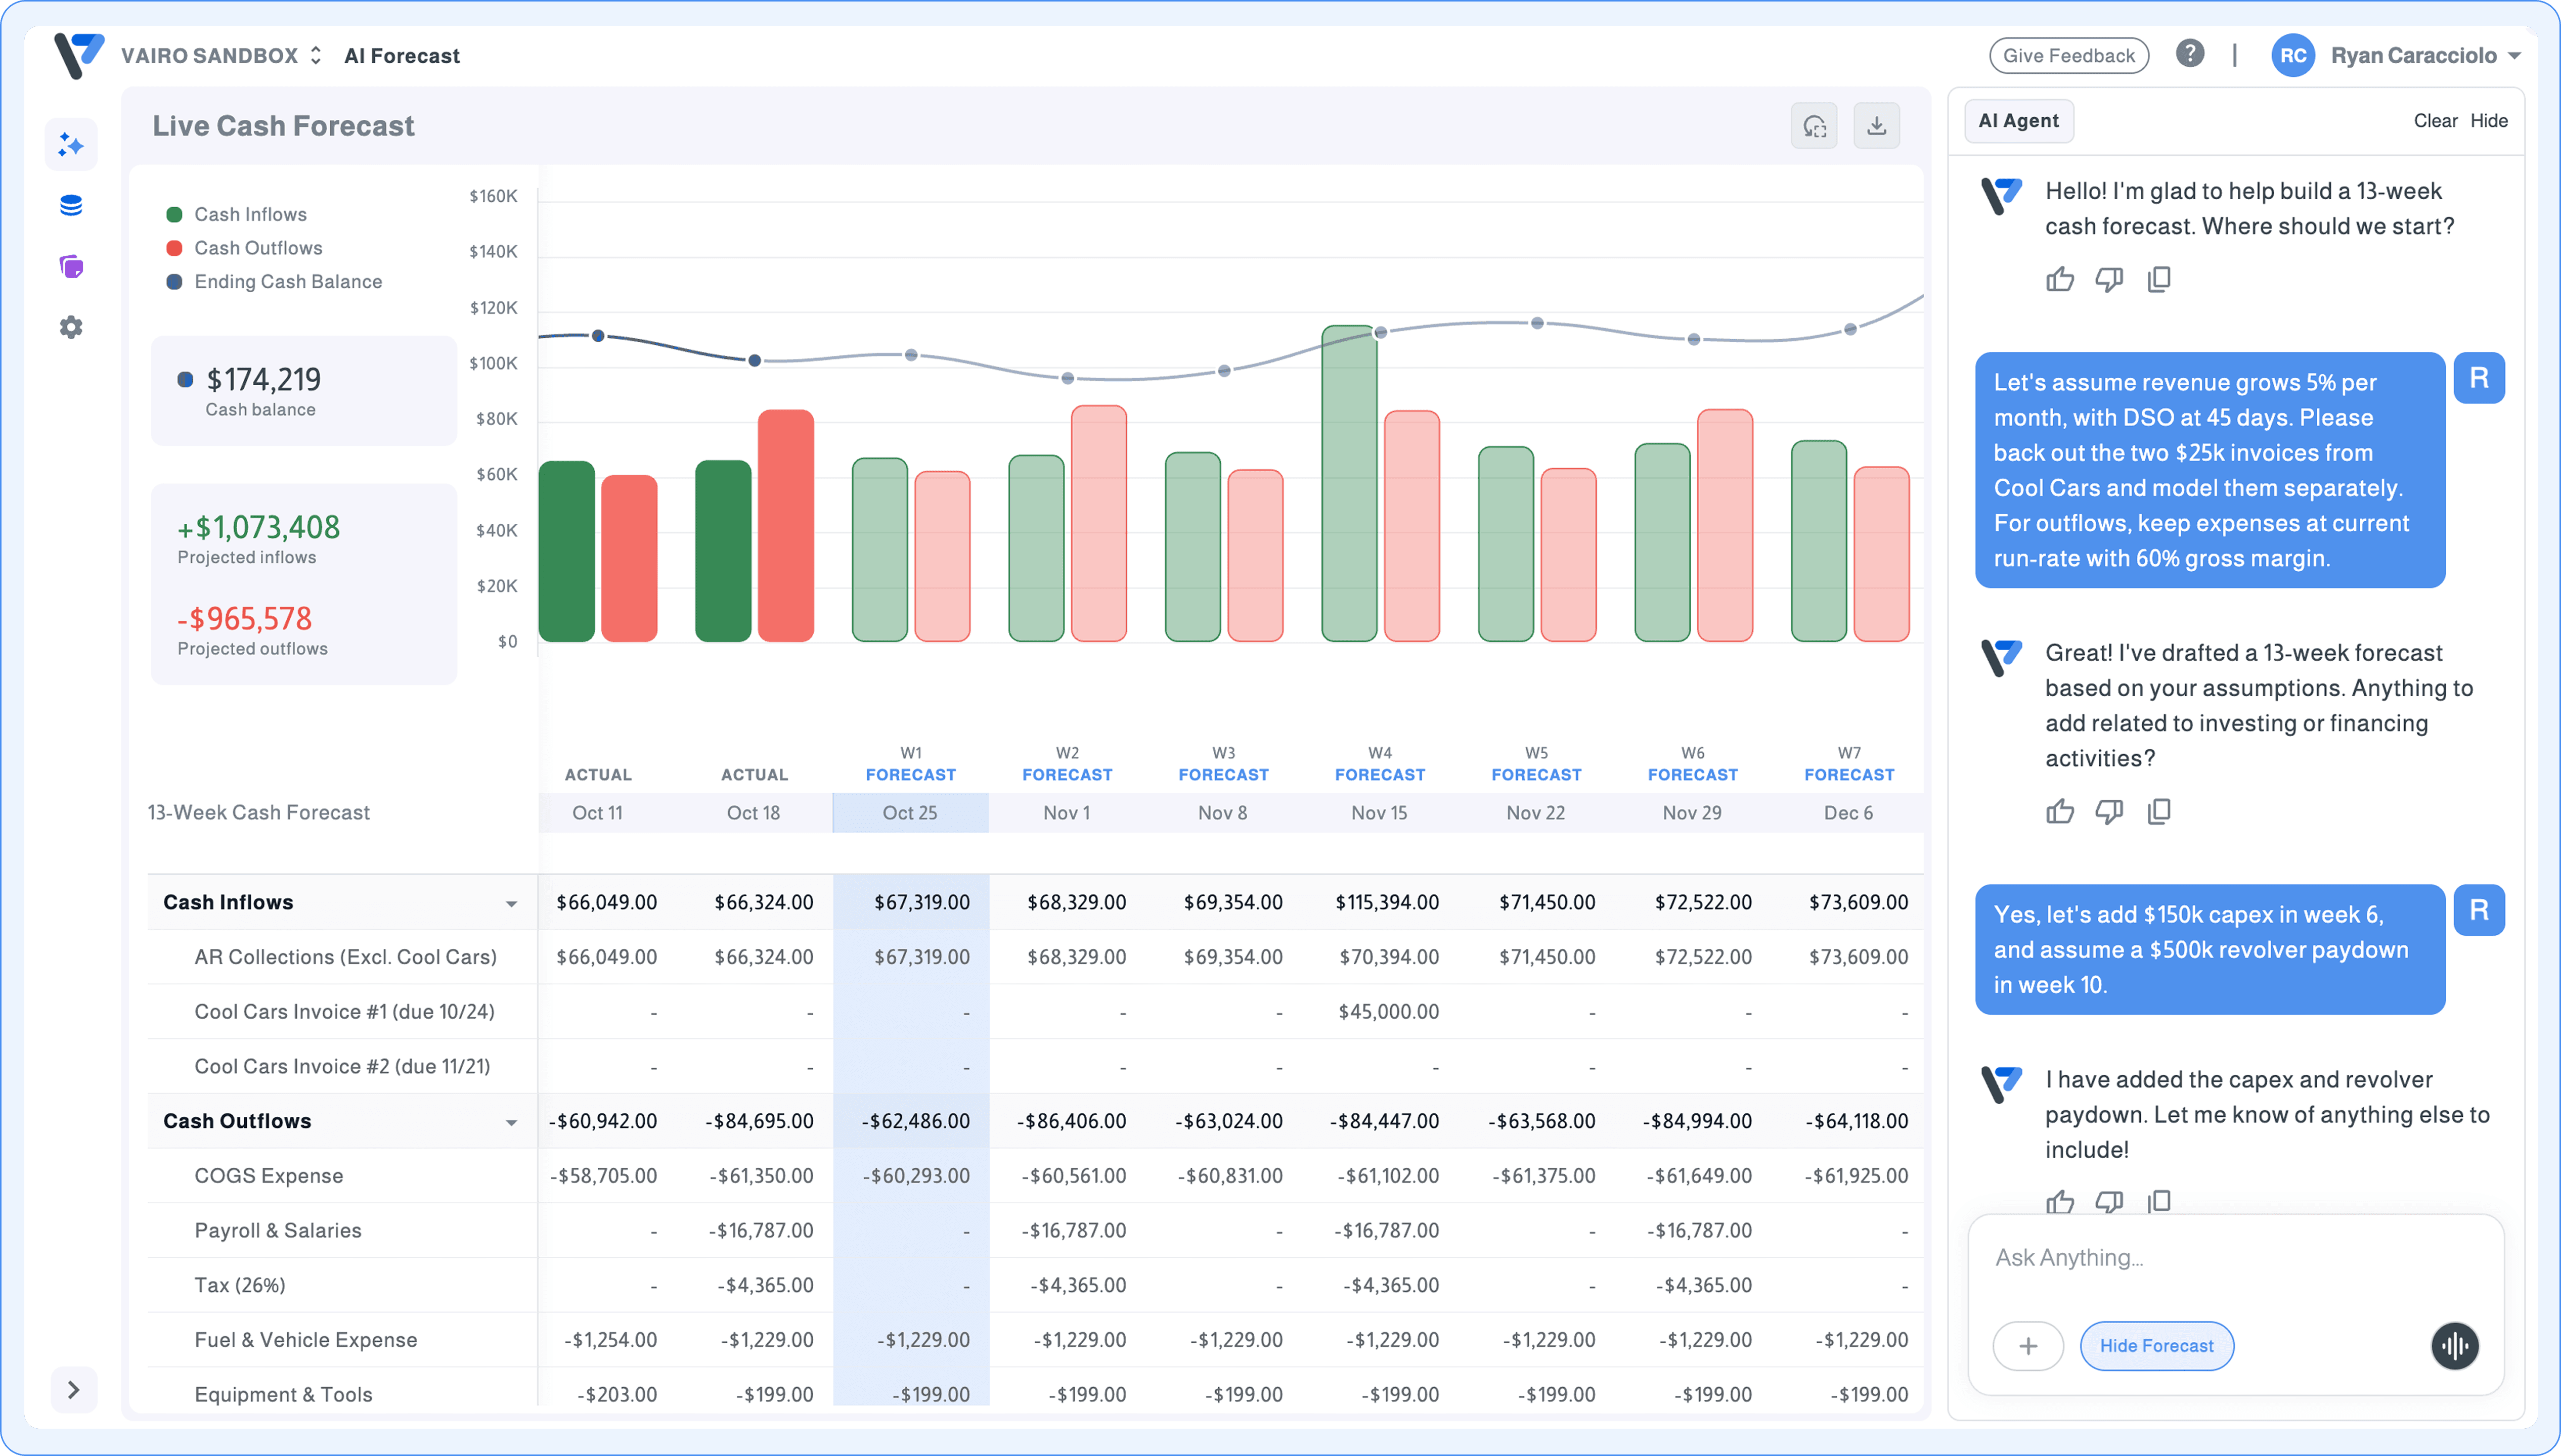Image resolution: width=2561 pixels, height=1456 pixels.
Task: Collapse the Cash Inflows row group
Action: click(x=511, y=903)
